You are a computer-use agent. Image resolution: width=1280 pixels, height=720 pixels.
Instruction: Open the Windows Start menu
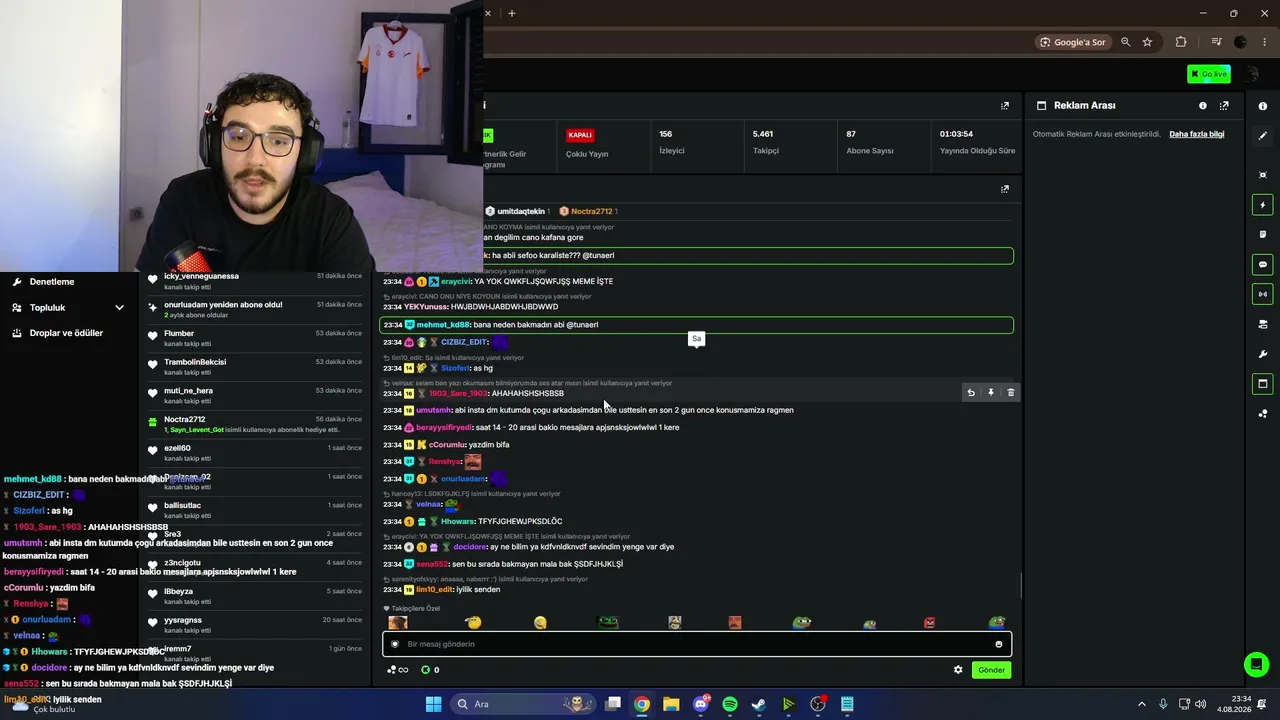coord(433,704)
